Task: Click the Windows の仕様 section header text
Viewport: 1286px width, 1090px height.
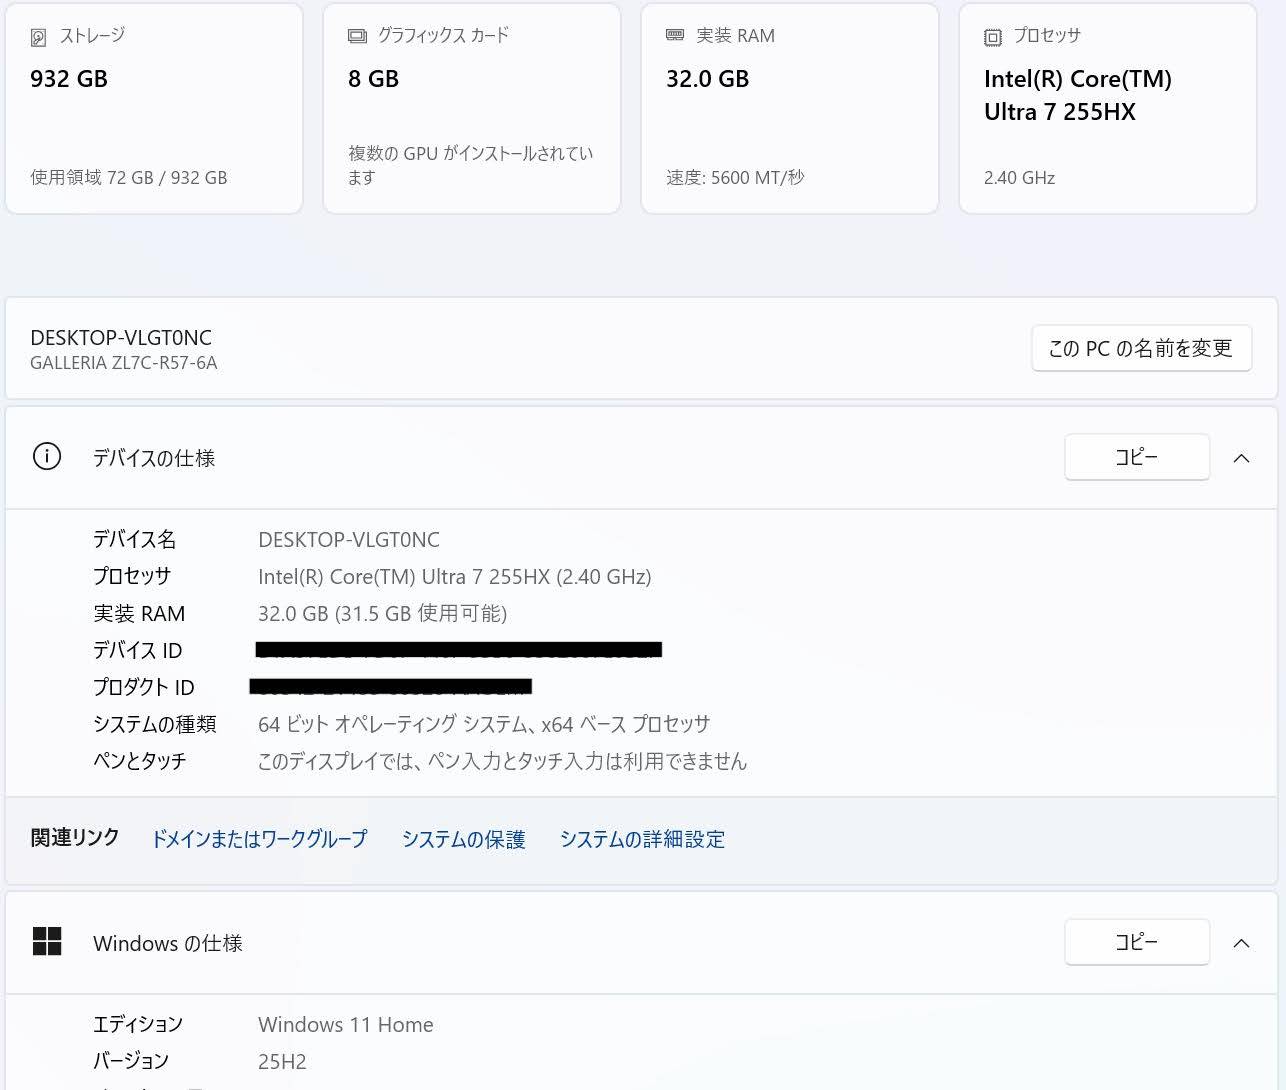Action: coord(168,943)
